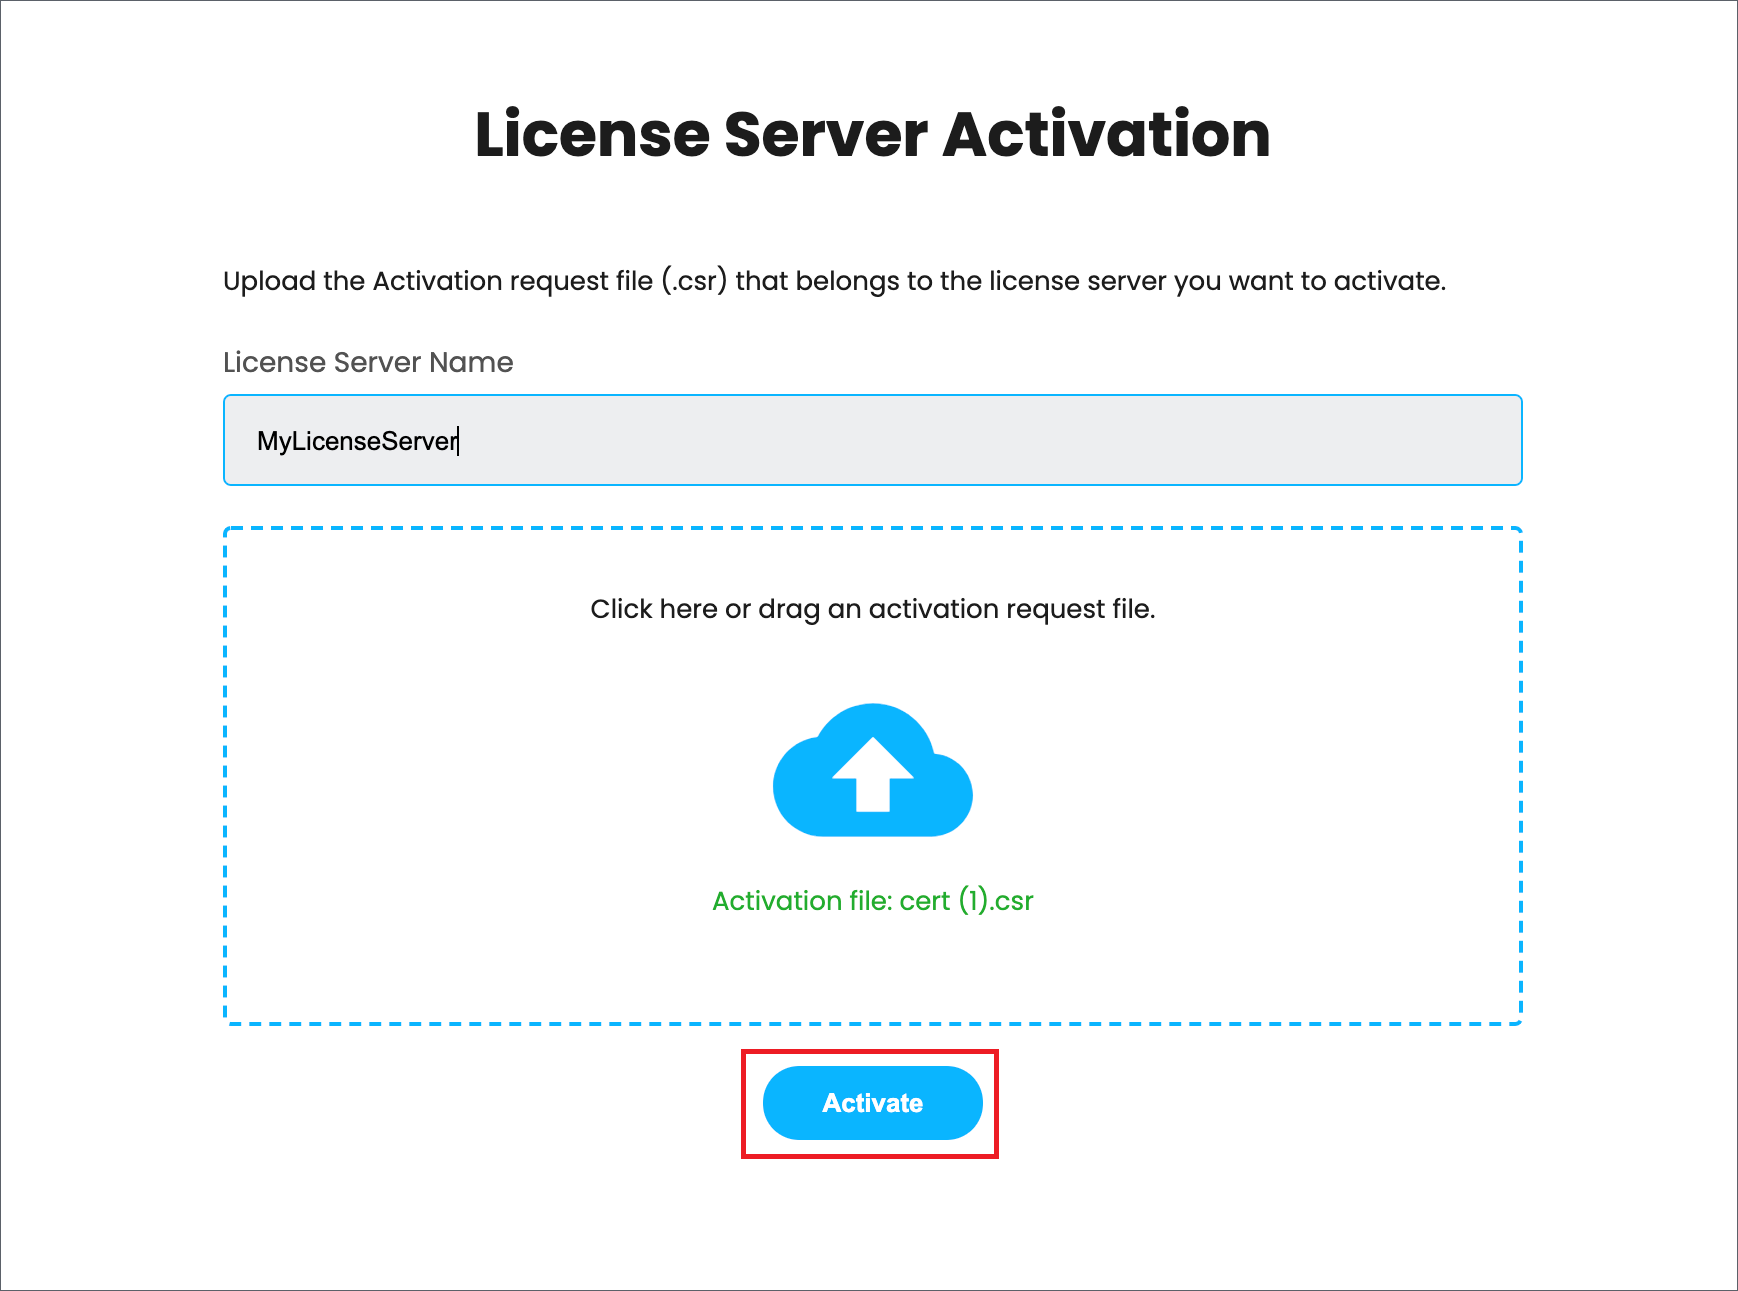Click the dashed blue border of upload box

tap(225, 775)
